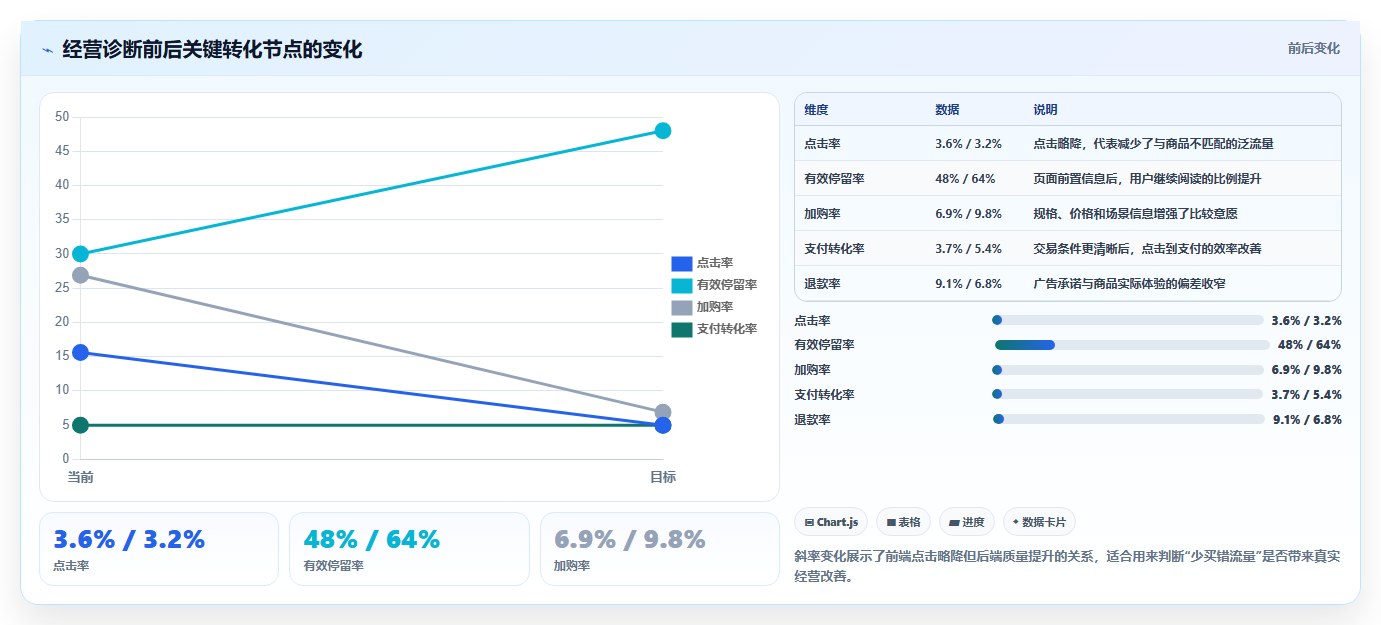Click description 页面前置信息后，用户继续阅读的比例提升
This screenshot has width=1381, height=625.
[x=1147, y=179]
